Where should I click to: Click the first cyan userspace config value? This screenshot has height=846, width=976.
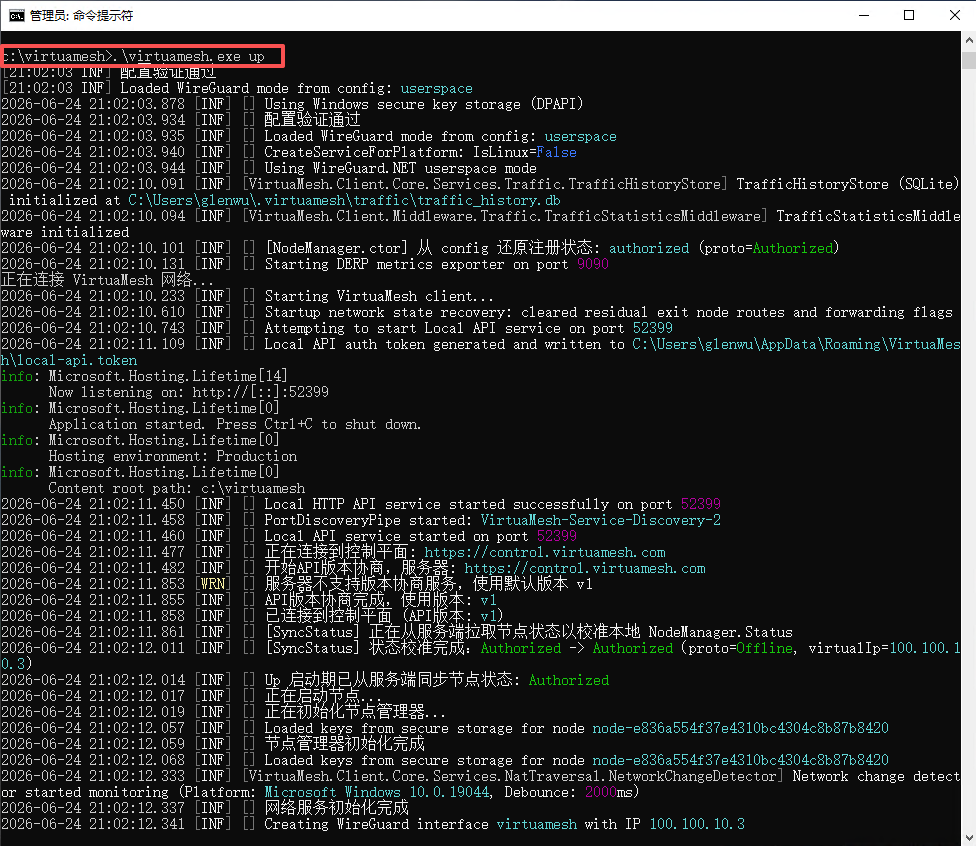pyautogui.click(x=436, y=88)
